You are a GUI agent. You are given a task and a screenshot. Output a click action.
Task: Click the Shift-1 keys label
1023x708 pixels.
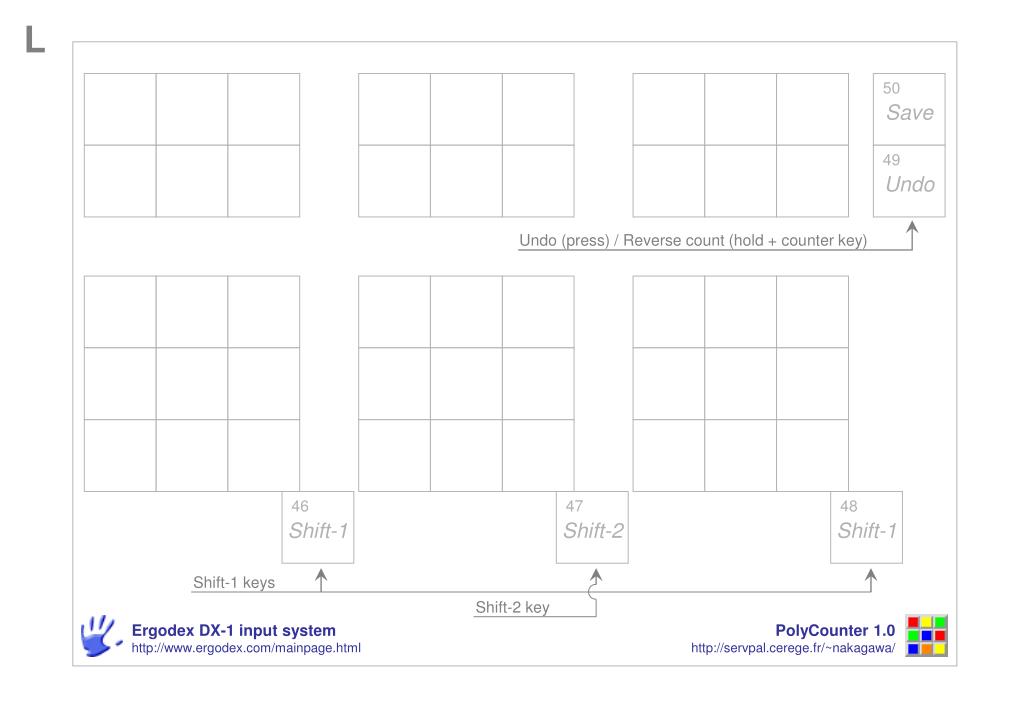point(234,582)
